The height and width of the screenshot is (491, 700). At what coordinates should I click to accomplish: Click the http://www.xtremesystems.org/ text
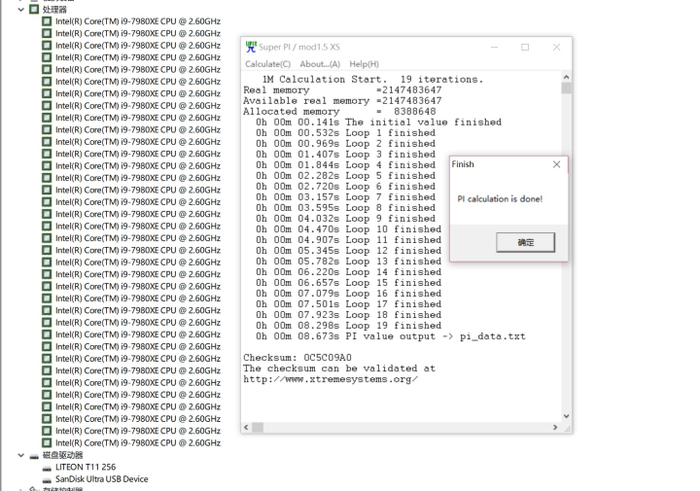[x=331, y=379]
